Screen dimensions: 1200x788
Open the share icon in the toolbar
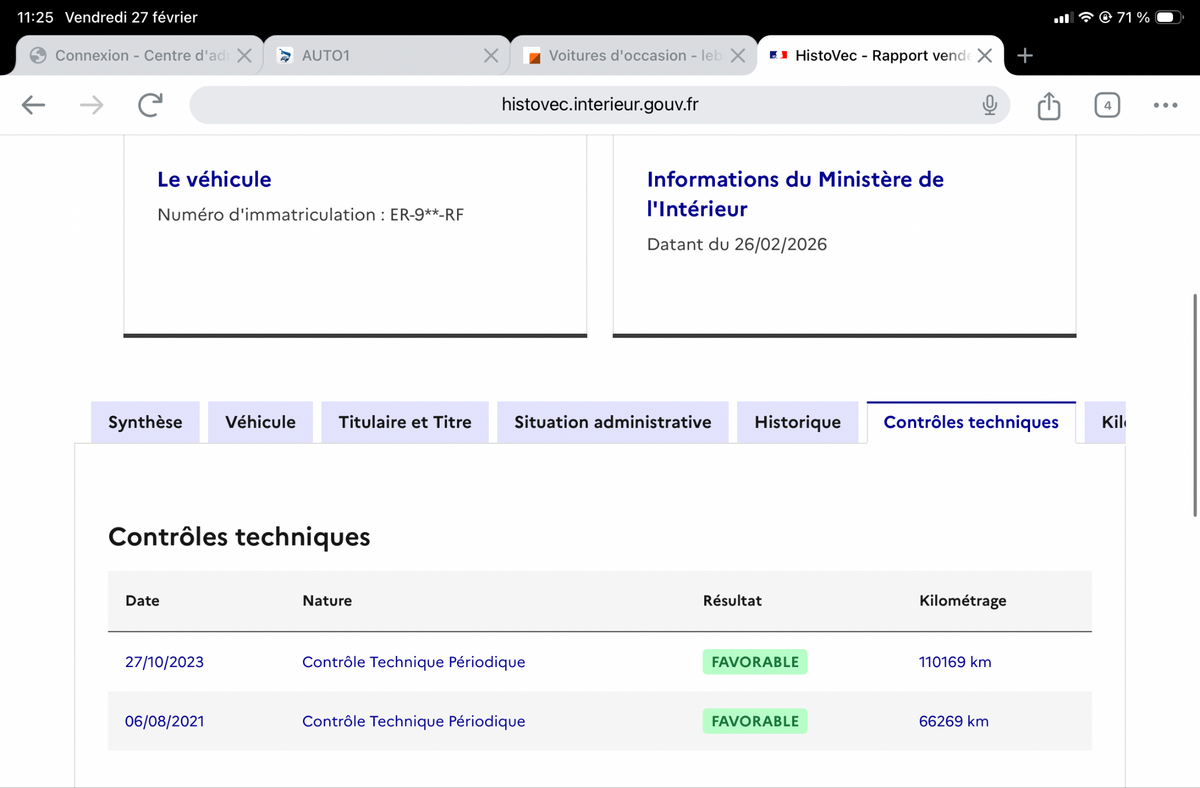pos(1048,105)
